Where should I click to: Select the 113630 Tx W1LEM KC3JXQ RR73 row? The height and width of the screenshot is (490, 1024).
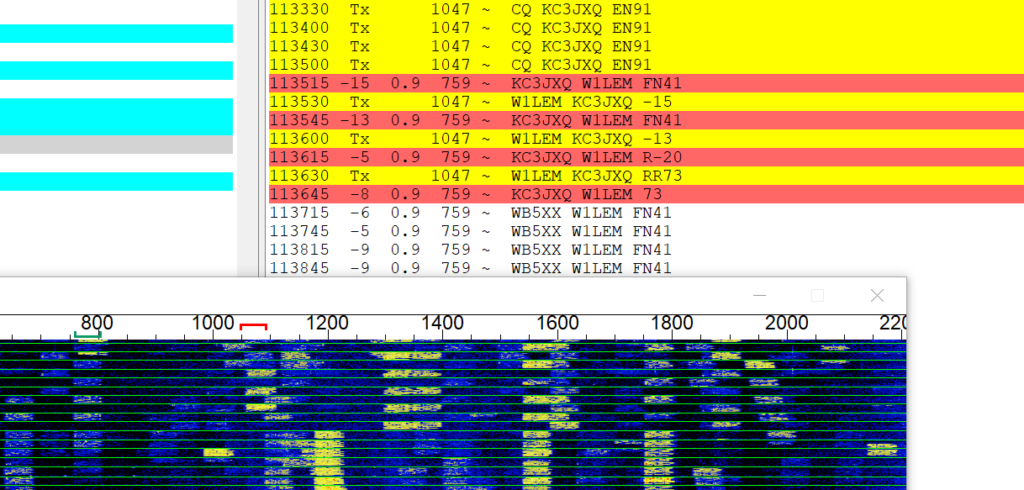point(646,176)
